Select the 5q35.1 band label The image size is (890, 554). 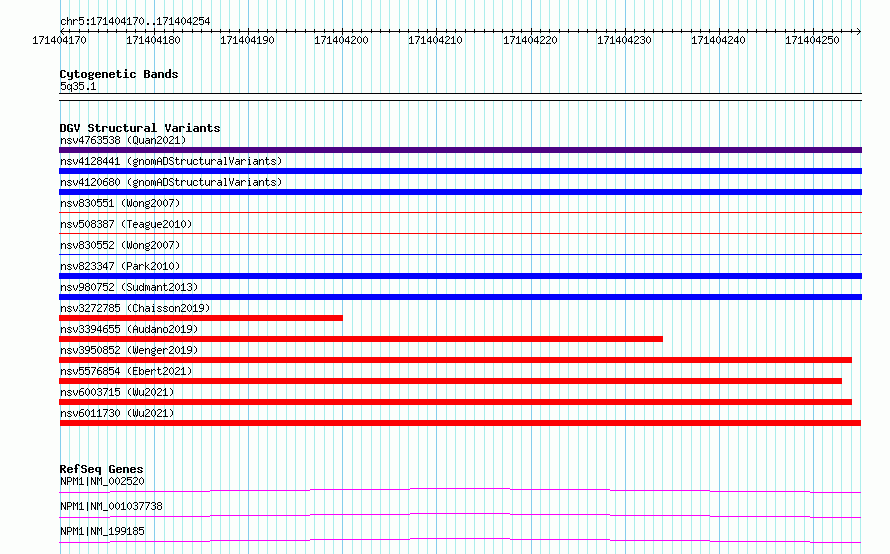tap(78, 86)
